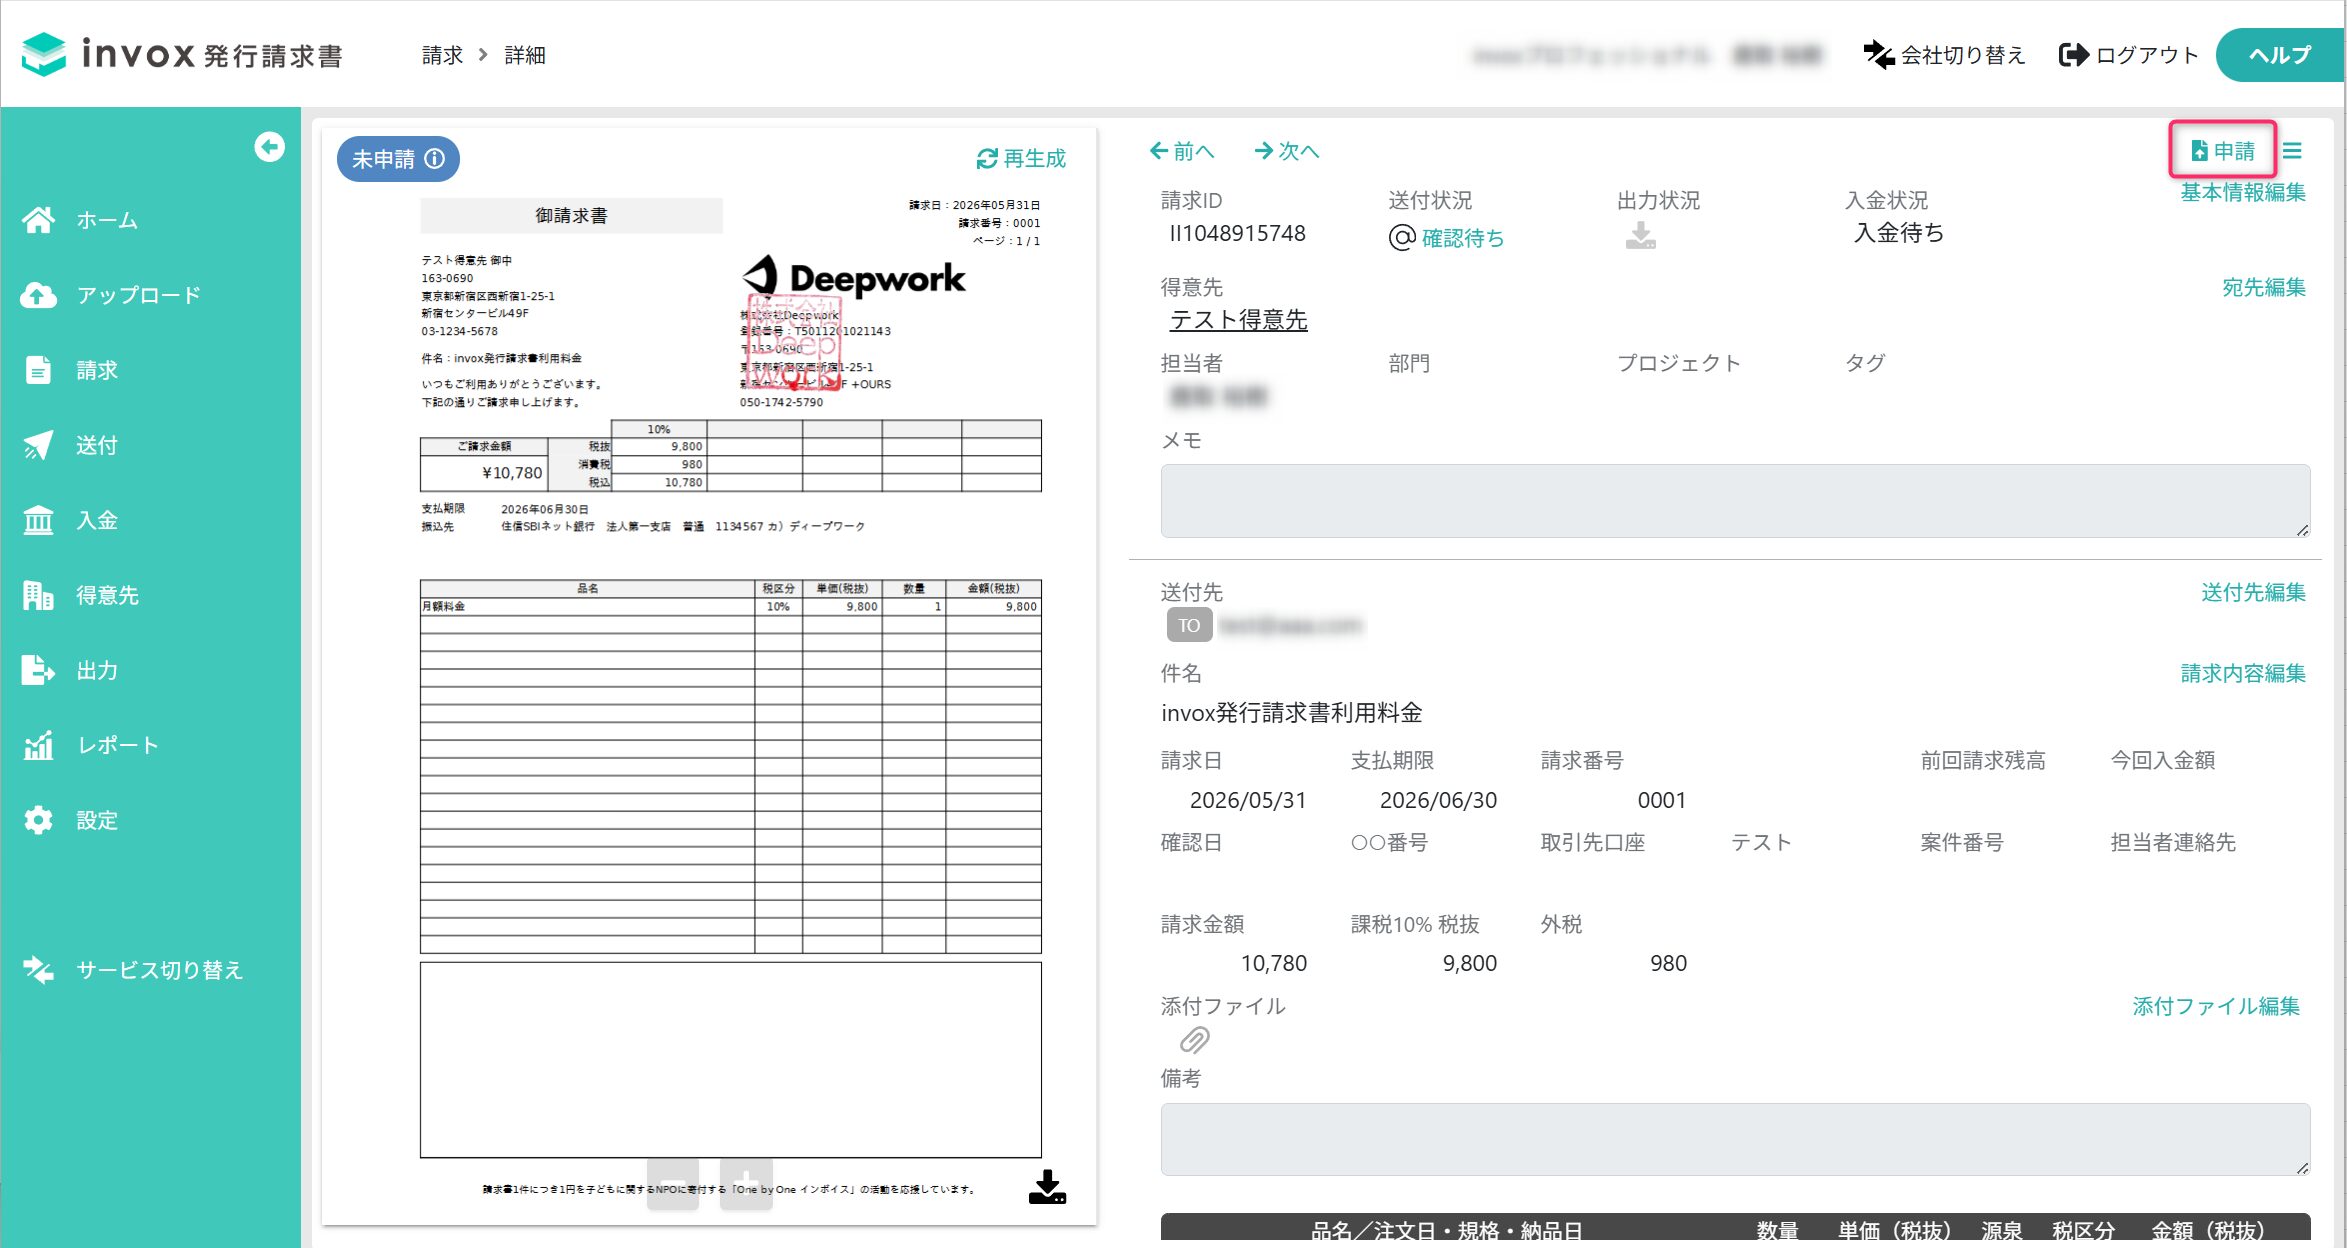Open the テスト得意先 customer link
Screen dimensions: 2347x1248
point(1238,320)
